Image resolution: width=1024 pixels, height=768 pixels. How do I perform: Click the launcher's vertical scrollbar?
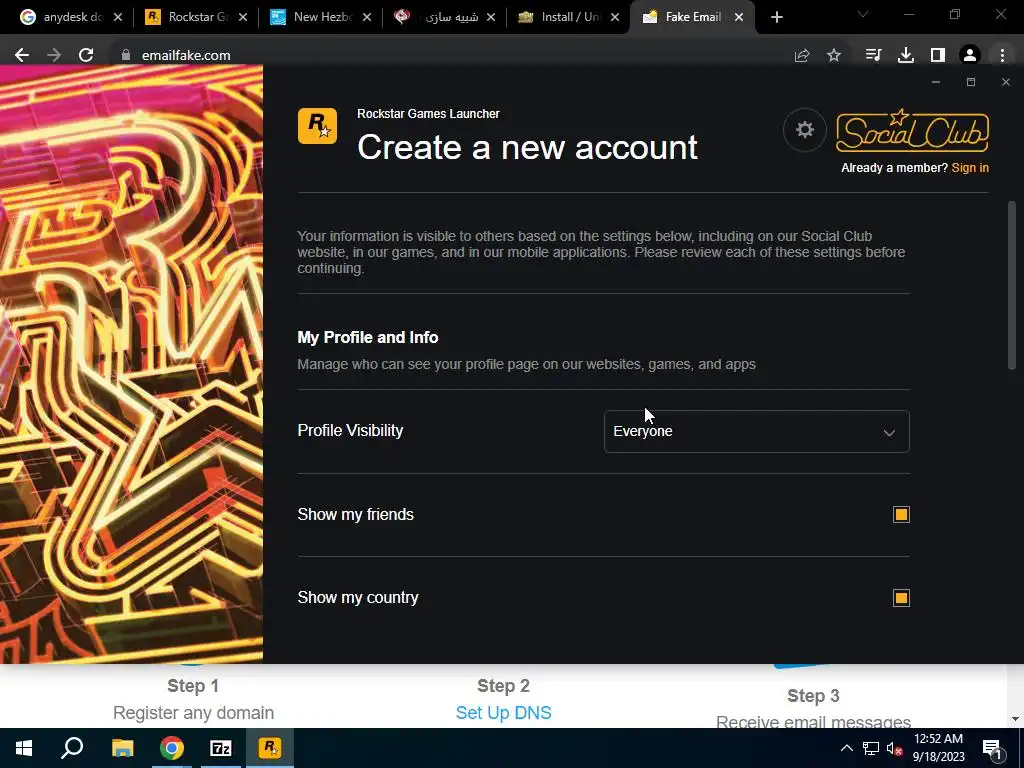[1012, 285]
